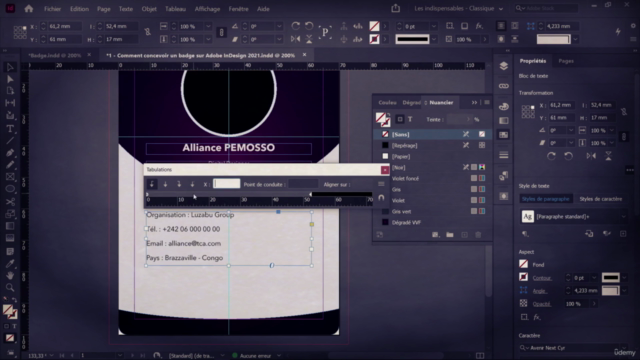This screenshot has width=640, height=360.
Task: Select reference point locator in Properties
Action: coord(528,111)
